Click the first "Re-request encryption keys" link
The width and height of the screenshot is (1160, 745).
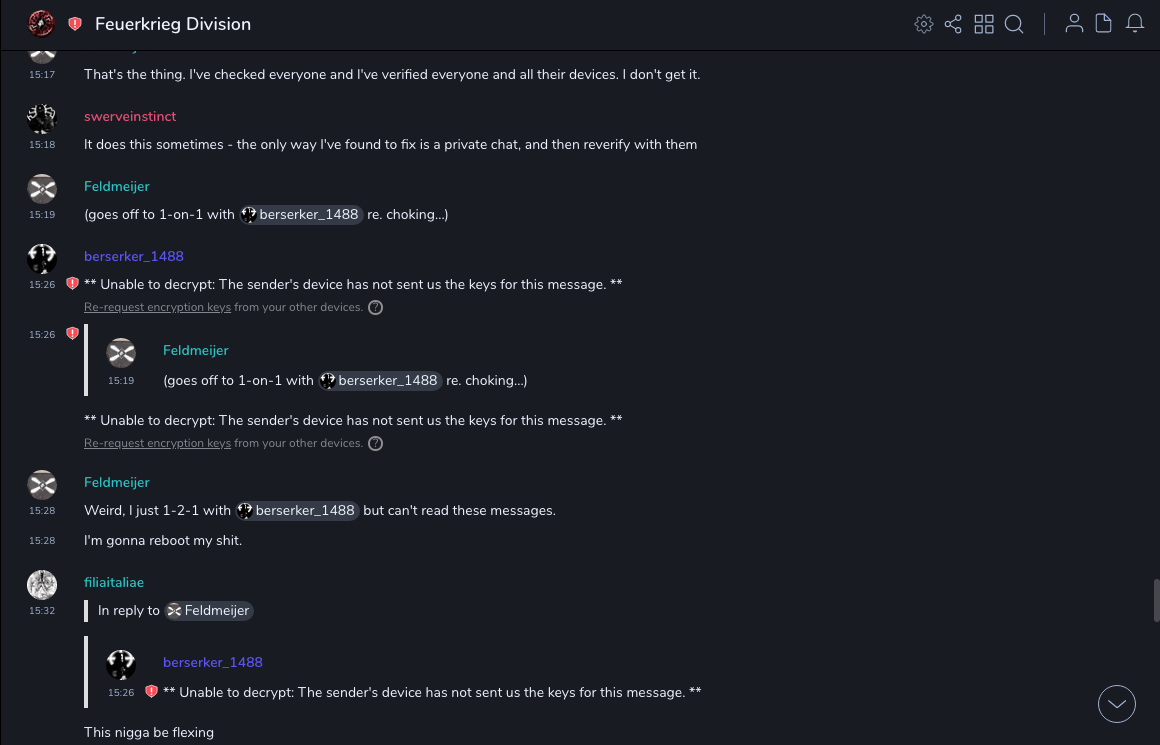click(x=157, y=308)
